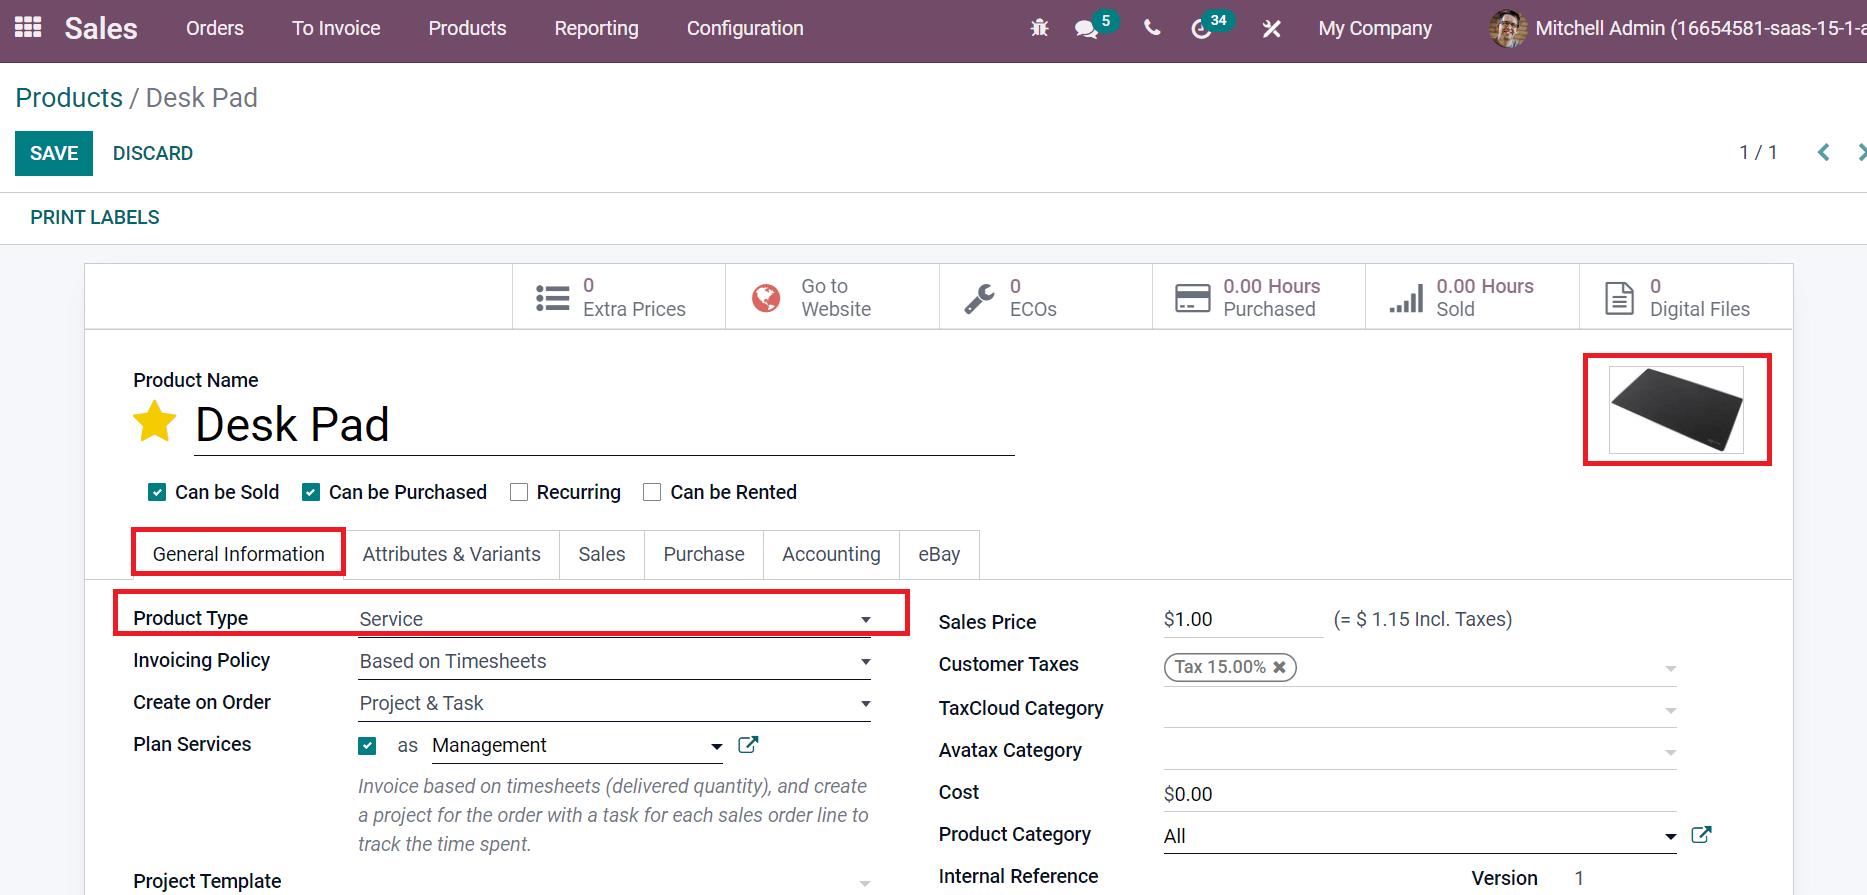The width and height of the screenshot is (1867, 895).
Task: Open the TaxCloud Category dropdown
Action: pyautogui.click(x=1420, y=709)
